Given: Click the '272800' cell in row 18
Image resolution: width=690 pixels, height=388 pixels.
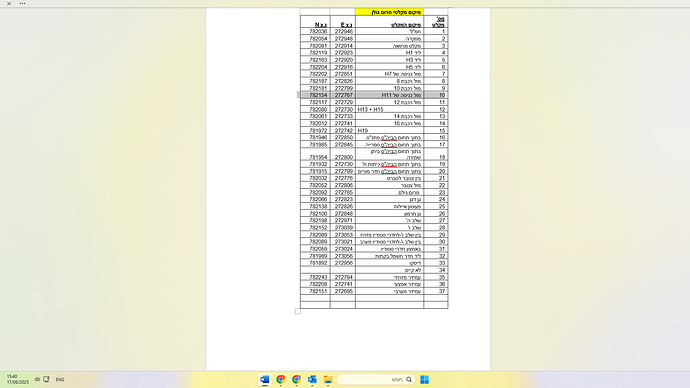Looking at the screenshot, I should point(343,154).
